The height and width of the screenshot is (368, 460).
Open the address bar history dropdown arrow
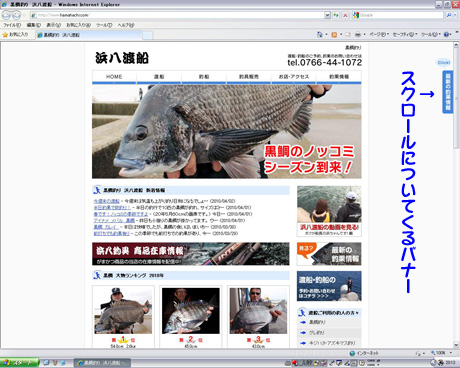pyautogui.click(x=327, y=15)
